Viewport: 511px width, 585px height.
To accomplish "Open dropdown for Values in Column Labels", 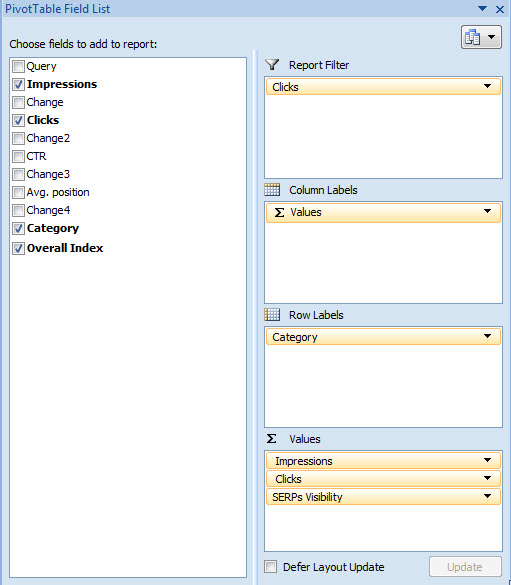I will coord(487,211).
